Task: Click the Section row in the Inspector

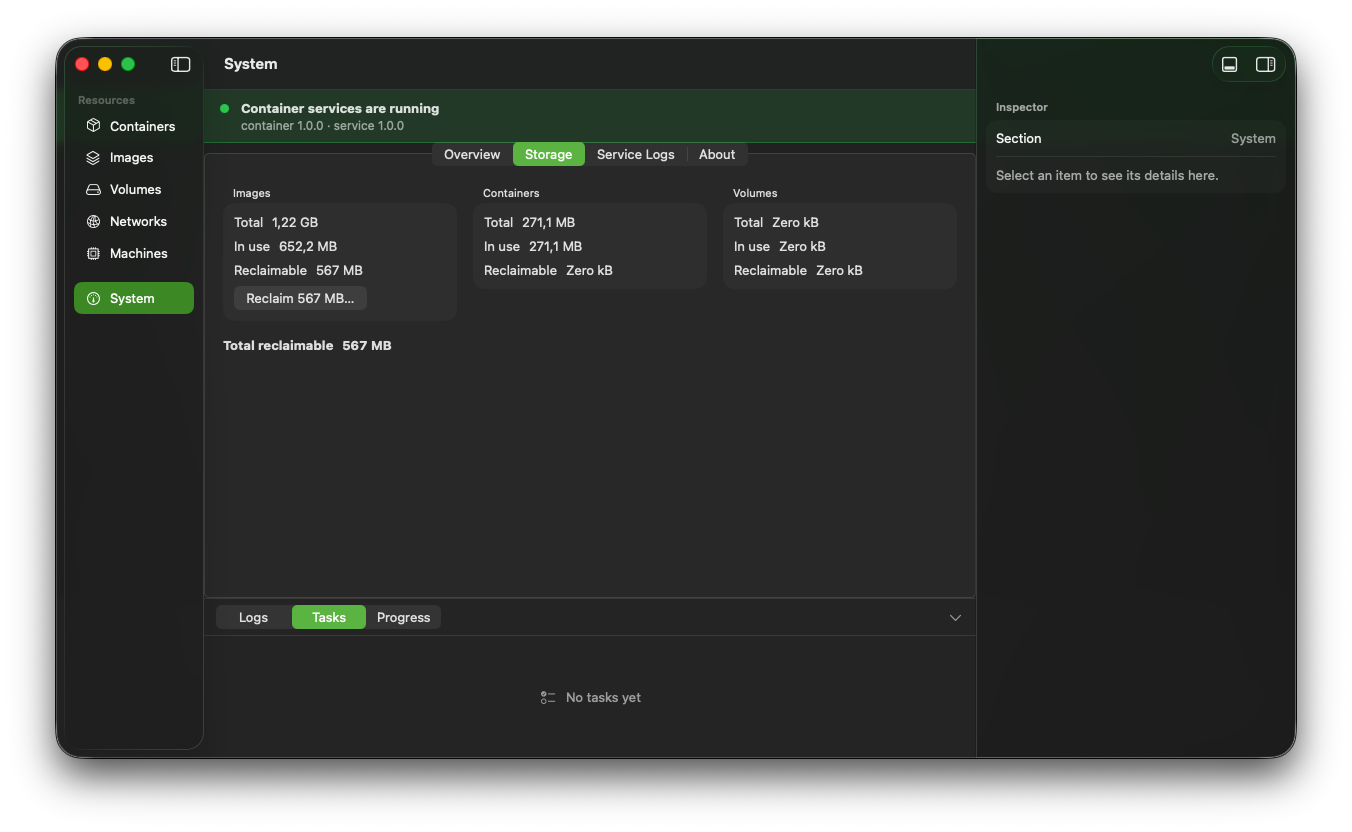Action: click(x=1136, y=139)
